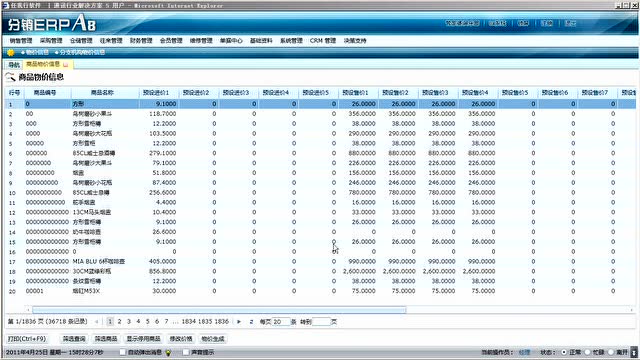The image size is (640, 360).
Task: Click the rightmost link in the top header bar
Action: coord(570,23)
